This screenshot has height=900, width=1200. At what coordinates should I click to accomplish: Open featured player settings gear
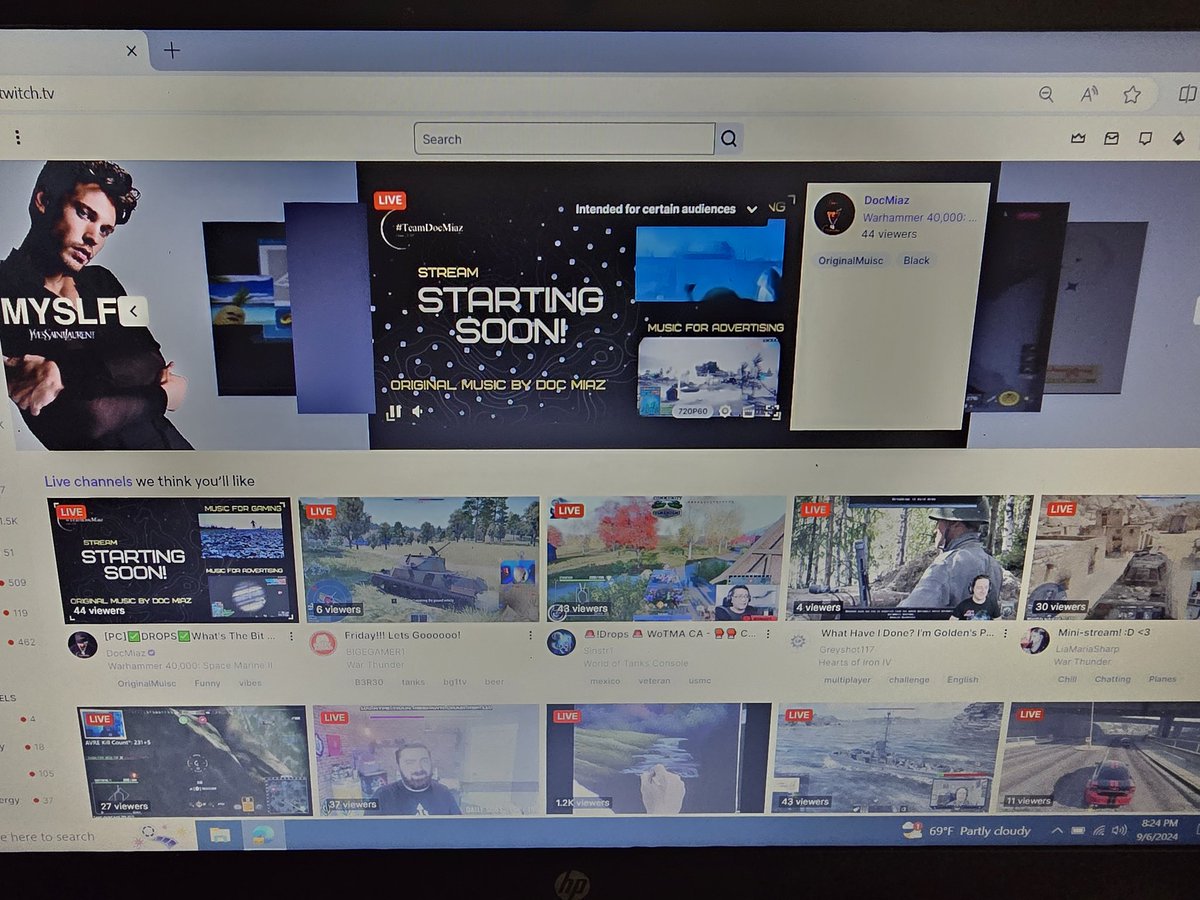click(x=725, y=411)
